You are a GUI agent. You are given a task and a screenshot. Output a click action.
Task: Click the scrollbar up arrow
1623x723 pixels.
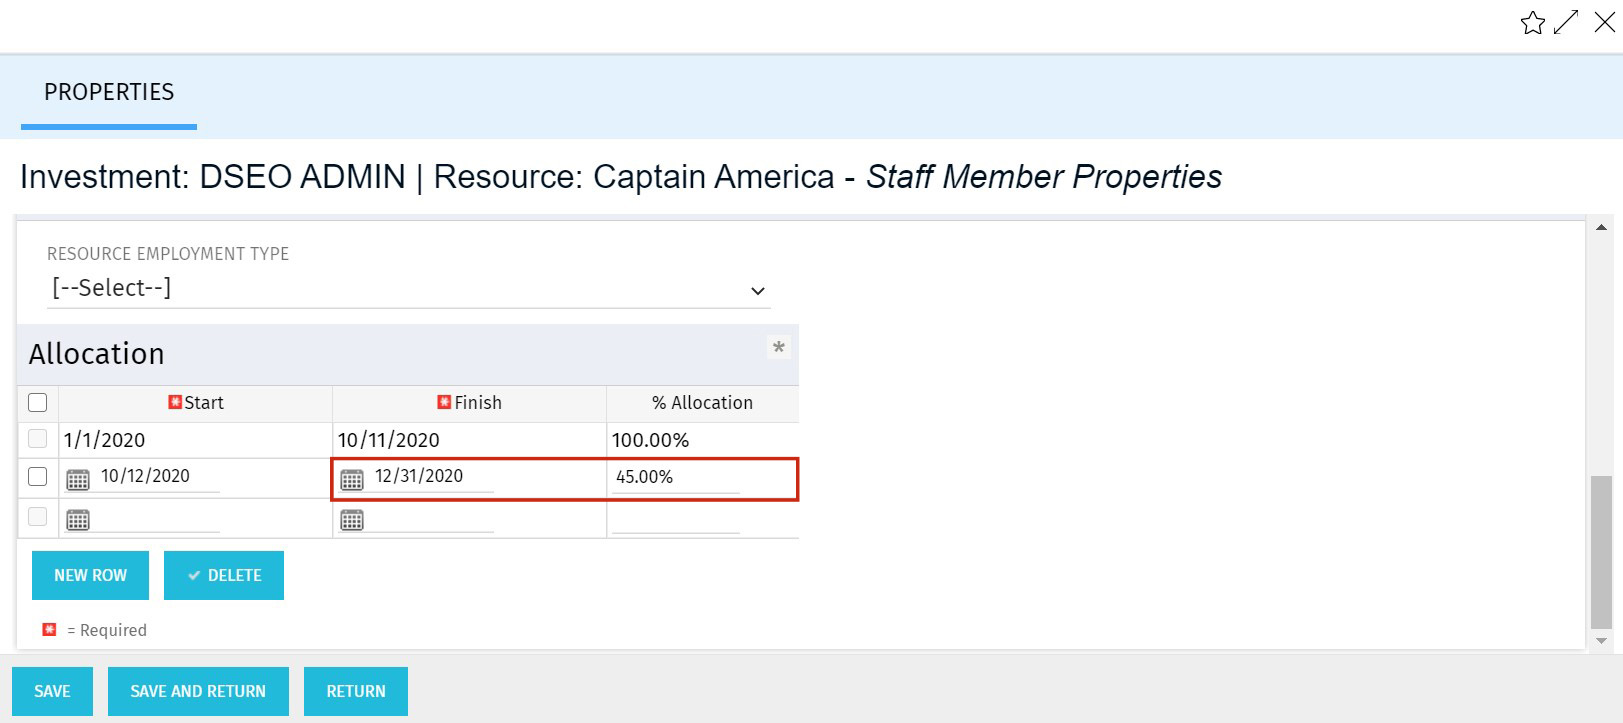pyautogui.click(x=1601, y=228)
